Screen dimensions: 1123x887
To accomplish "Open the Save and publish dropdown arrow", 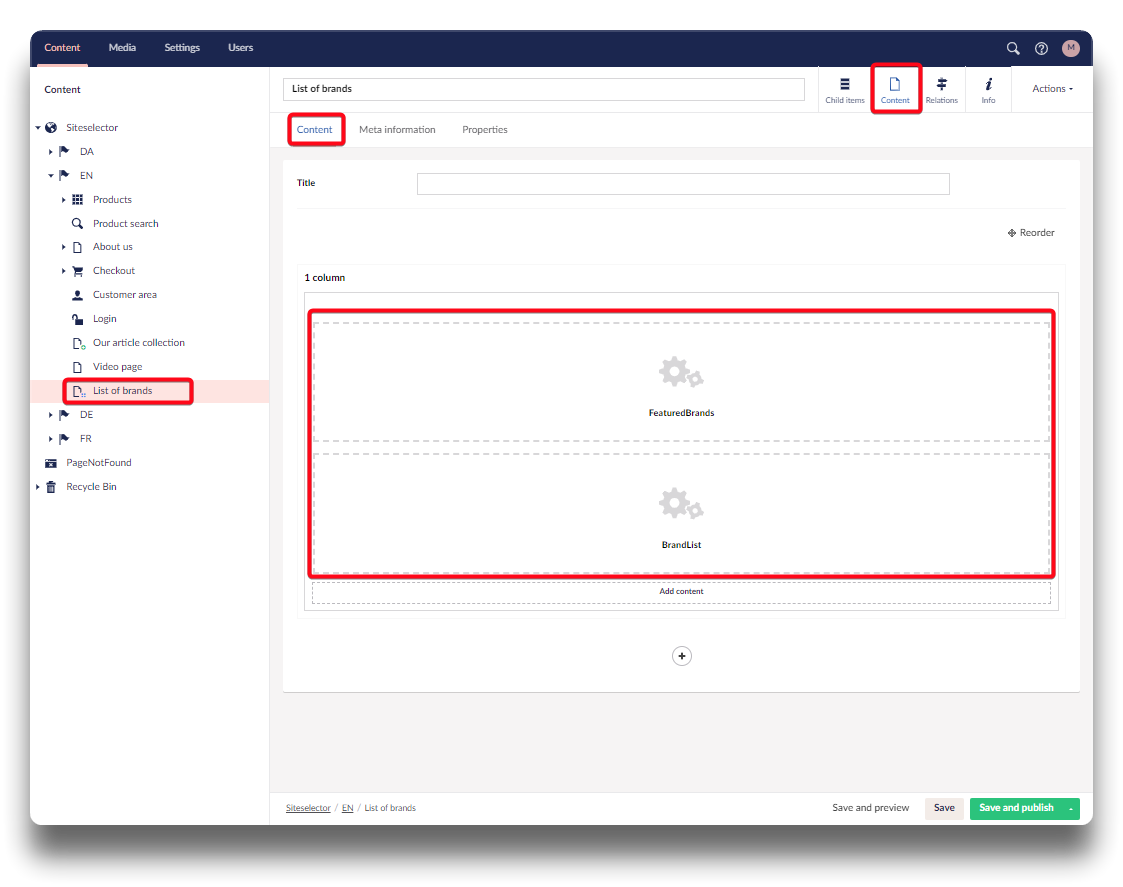I will click(x=1071, y=808).
